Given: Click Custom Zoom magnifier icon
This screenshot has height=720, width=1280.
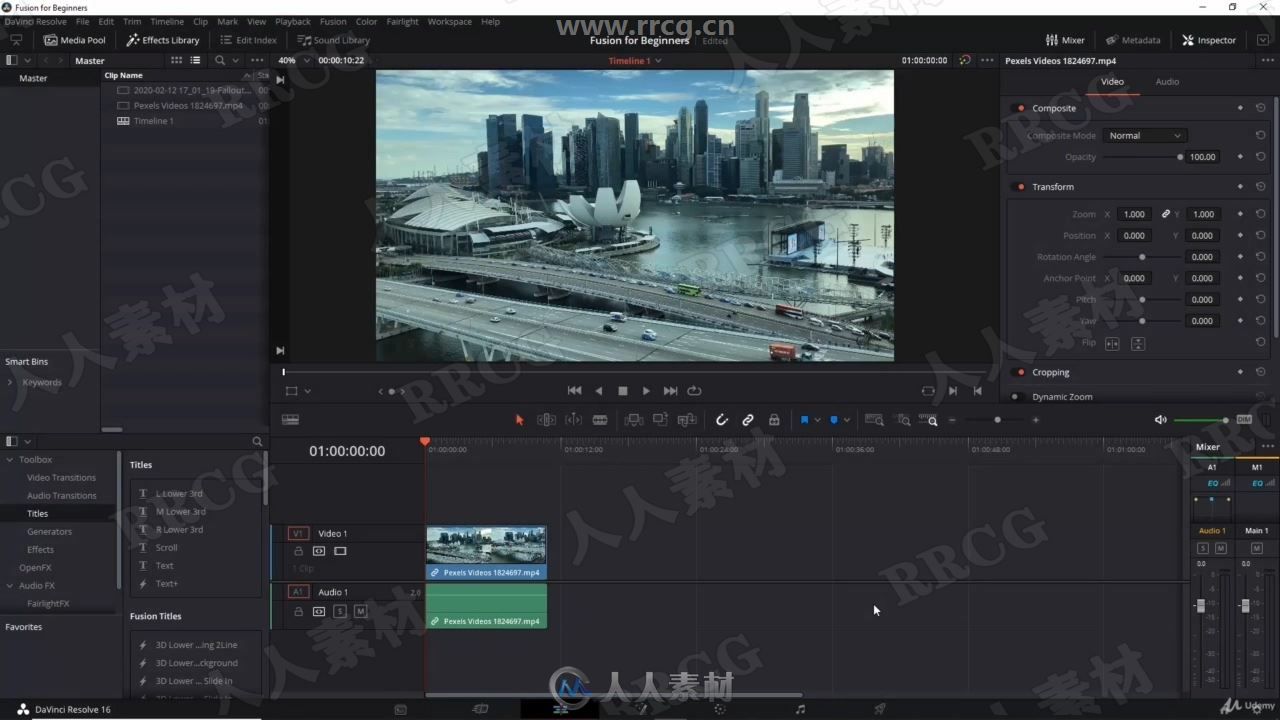Looking at the screenshot, I should (929, 420).
